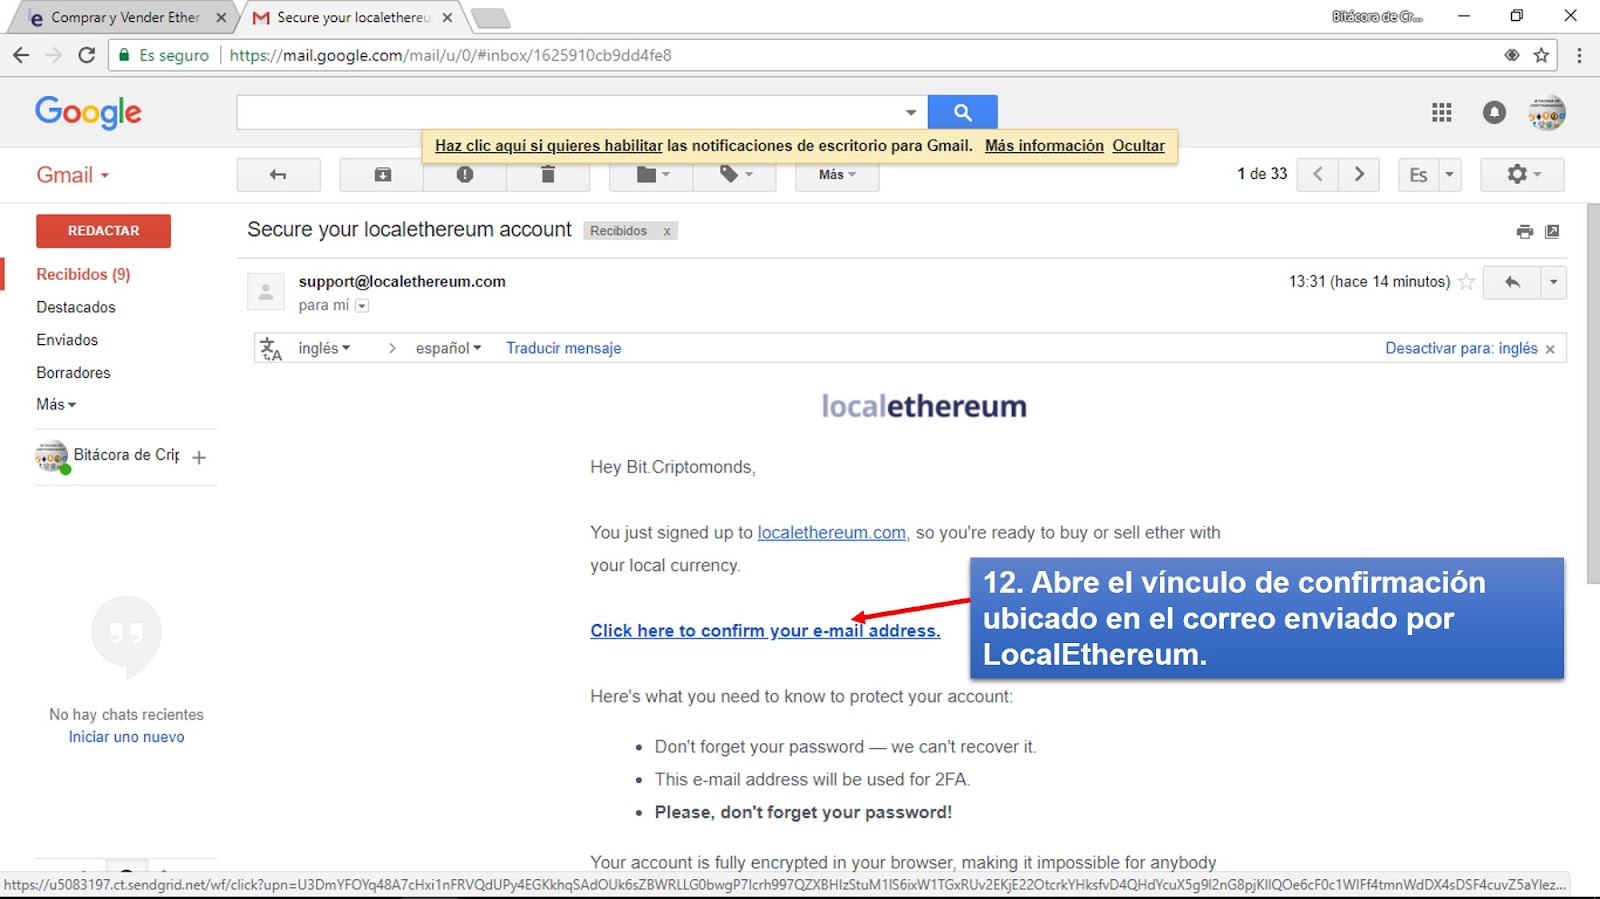The height and width of the screenshot is (899, 1600).
Task: Show message details arrow next to para mí
Action: point(362,306)
